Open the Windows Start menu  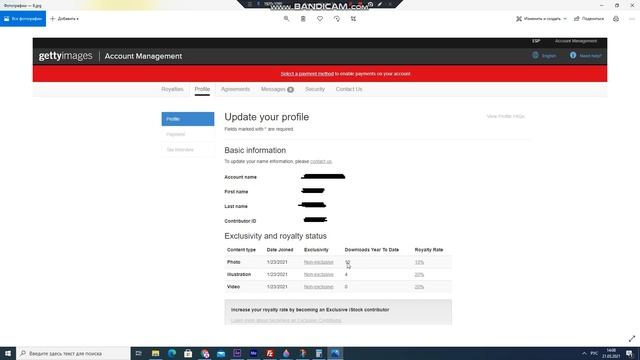pyautogui.click(x=8, y=353)
